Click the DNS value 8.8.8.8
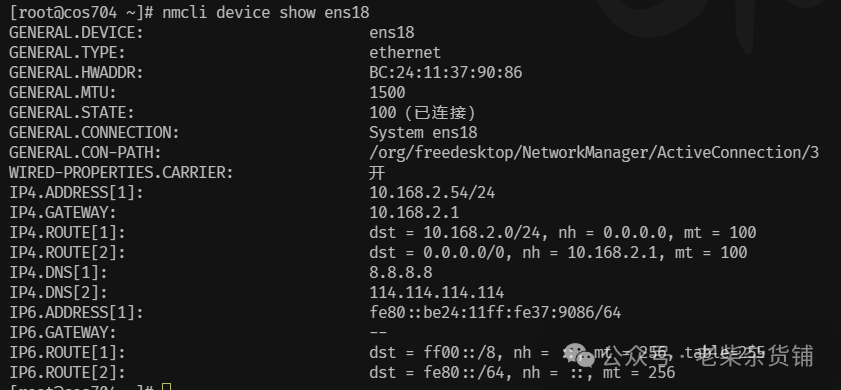This screenshot has width=841, height=390. [x=401, y=273]
